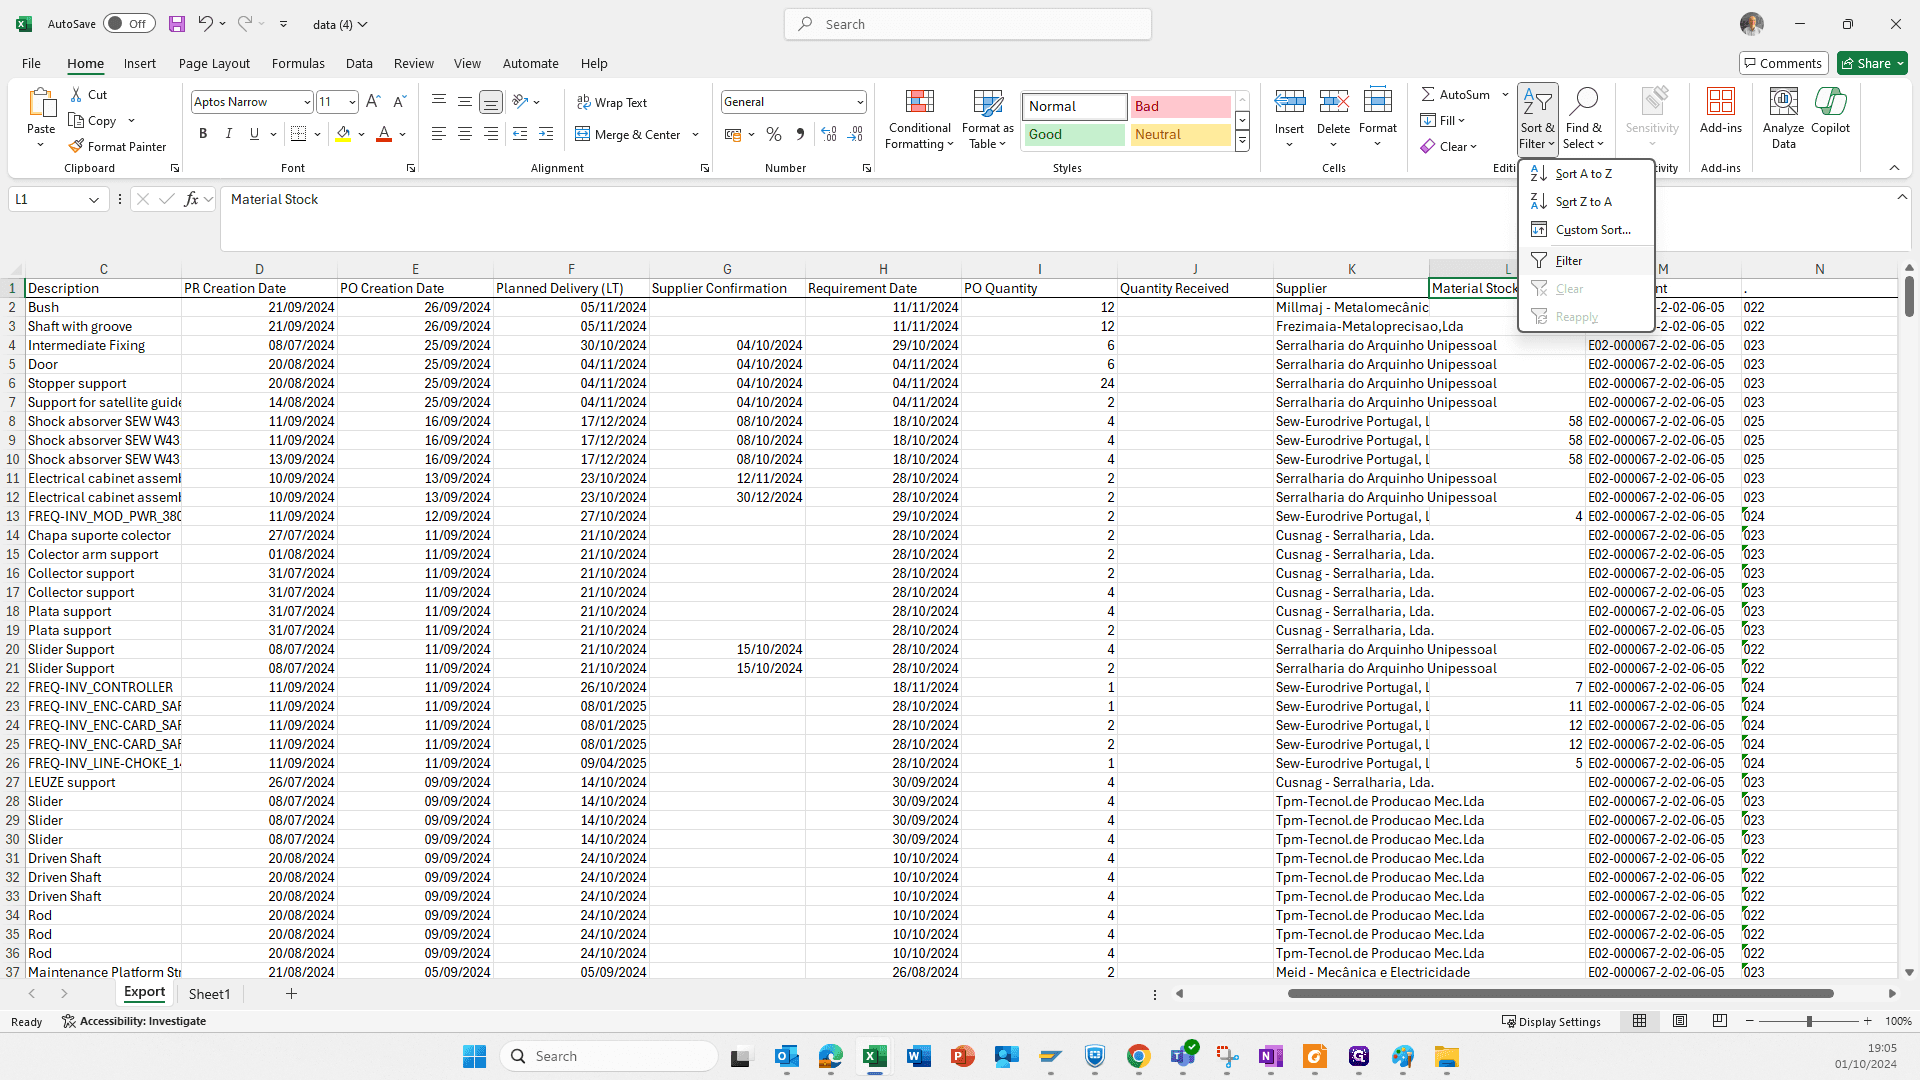Expand the font name dropdown
1920x1080 pixels.
(307, 102)
